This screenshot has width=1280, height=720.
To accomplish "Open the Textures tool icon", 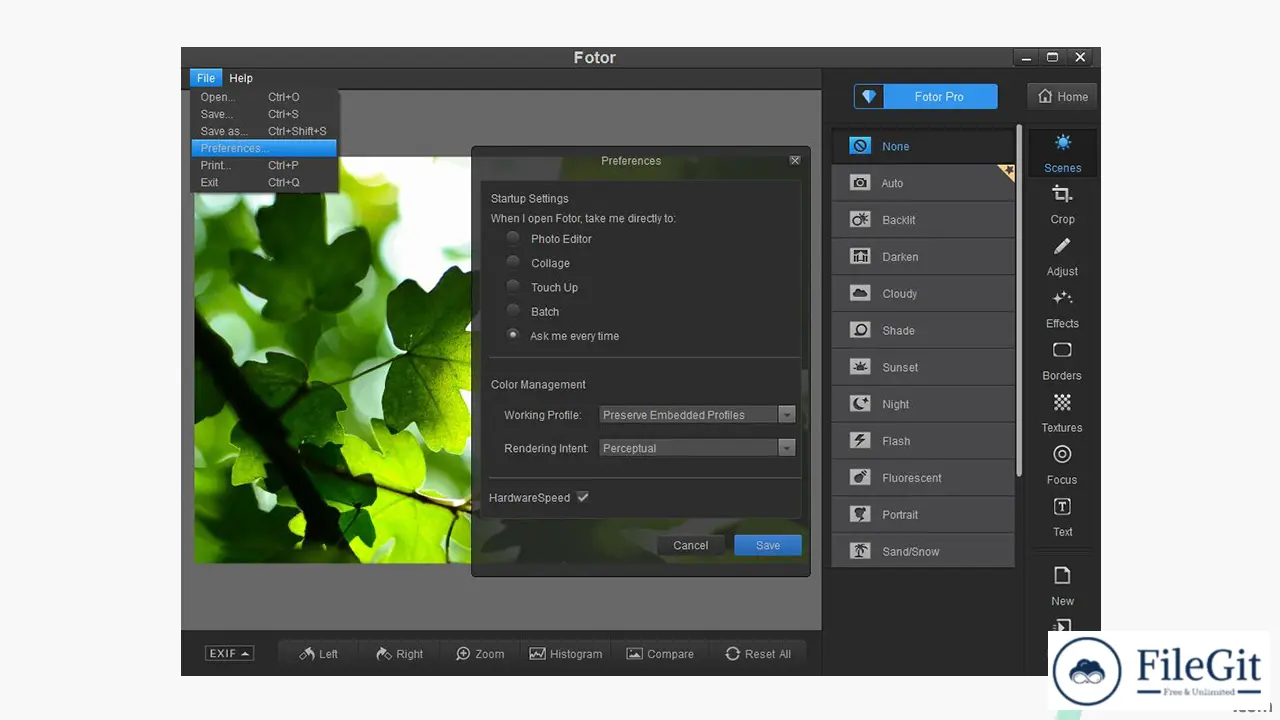I will [x=1062, y=402].
